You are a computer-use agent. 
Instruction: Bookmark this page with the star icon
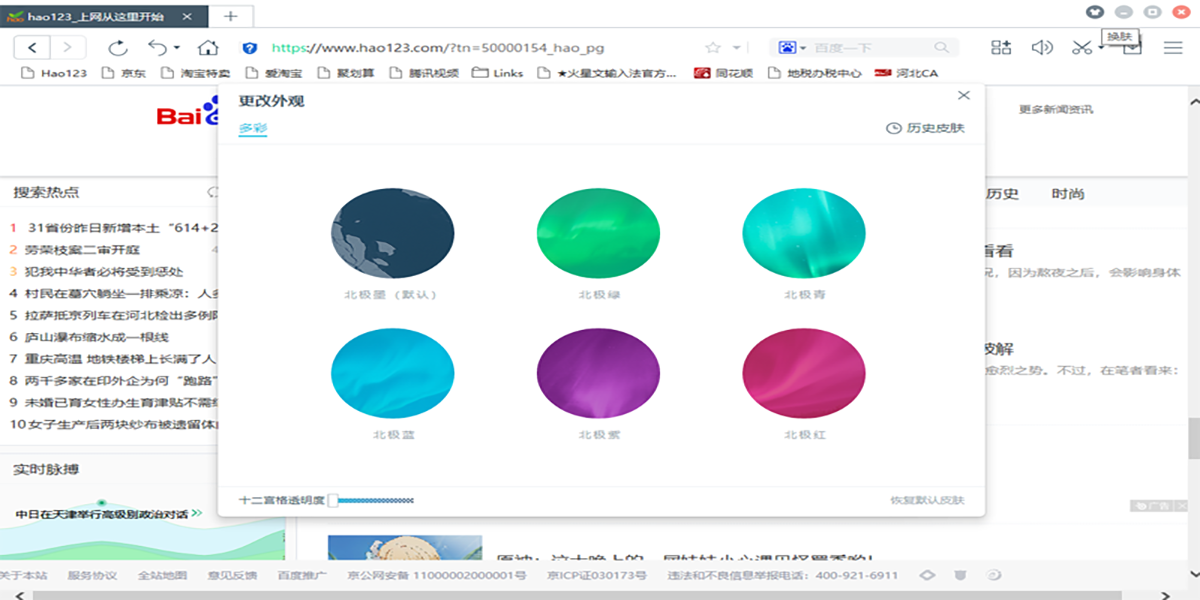713,47
